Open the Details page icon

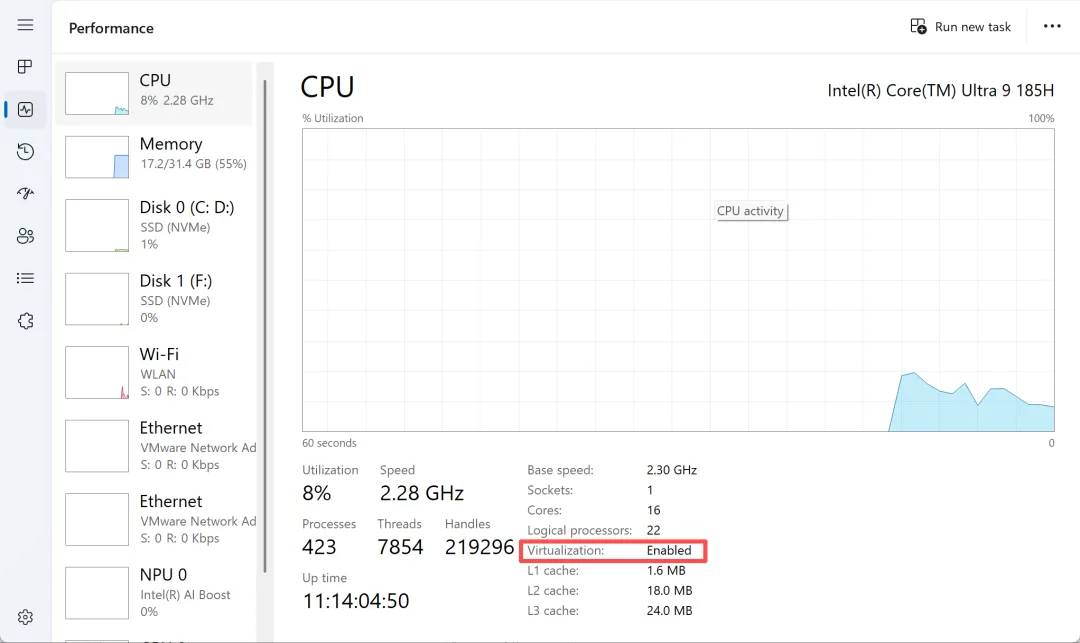click(25, 278)
